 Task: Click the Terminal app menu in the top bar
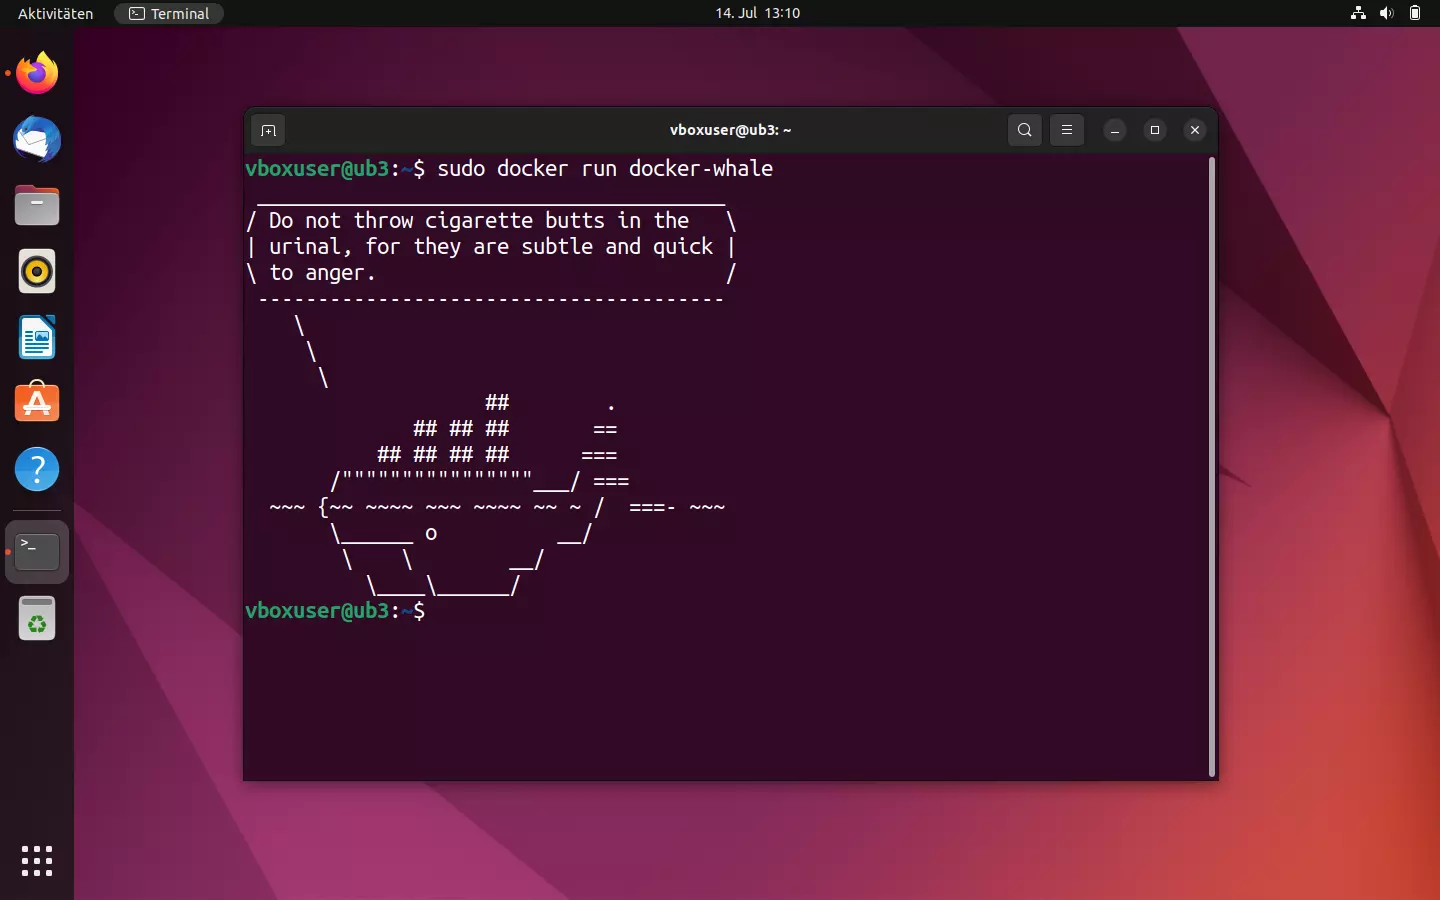point(168,13)
